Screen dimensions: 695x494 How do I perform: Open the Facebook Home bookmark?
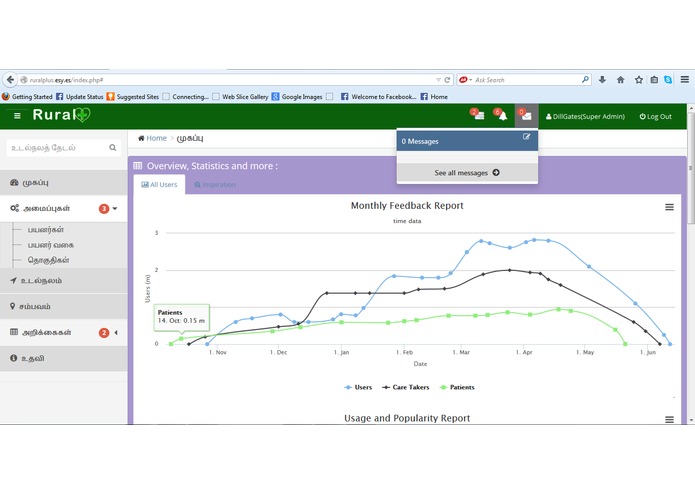point(434,97)
